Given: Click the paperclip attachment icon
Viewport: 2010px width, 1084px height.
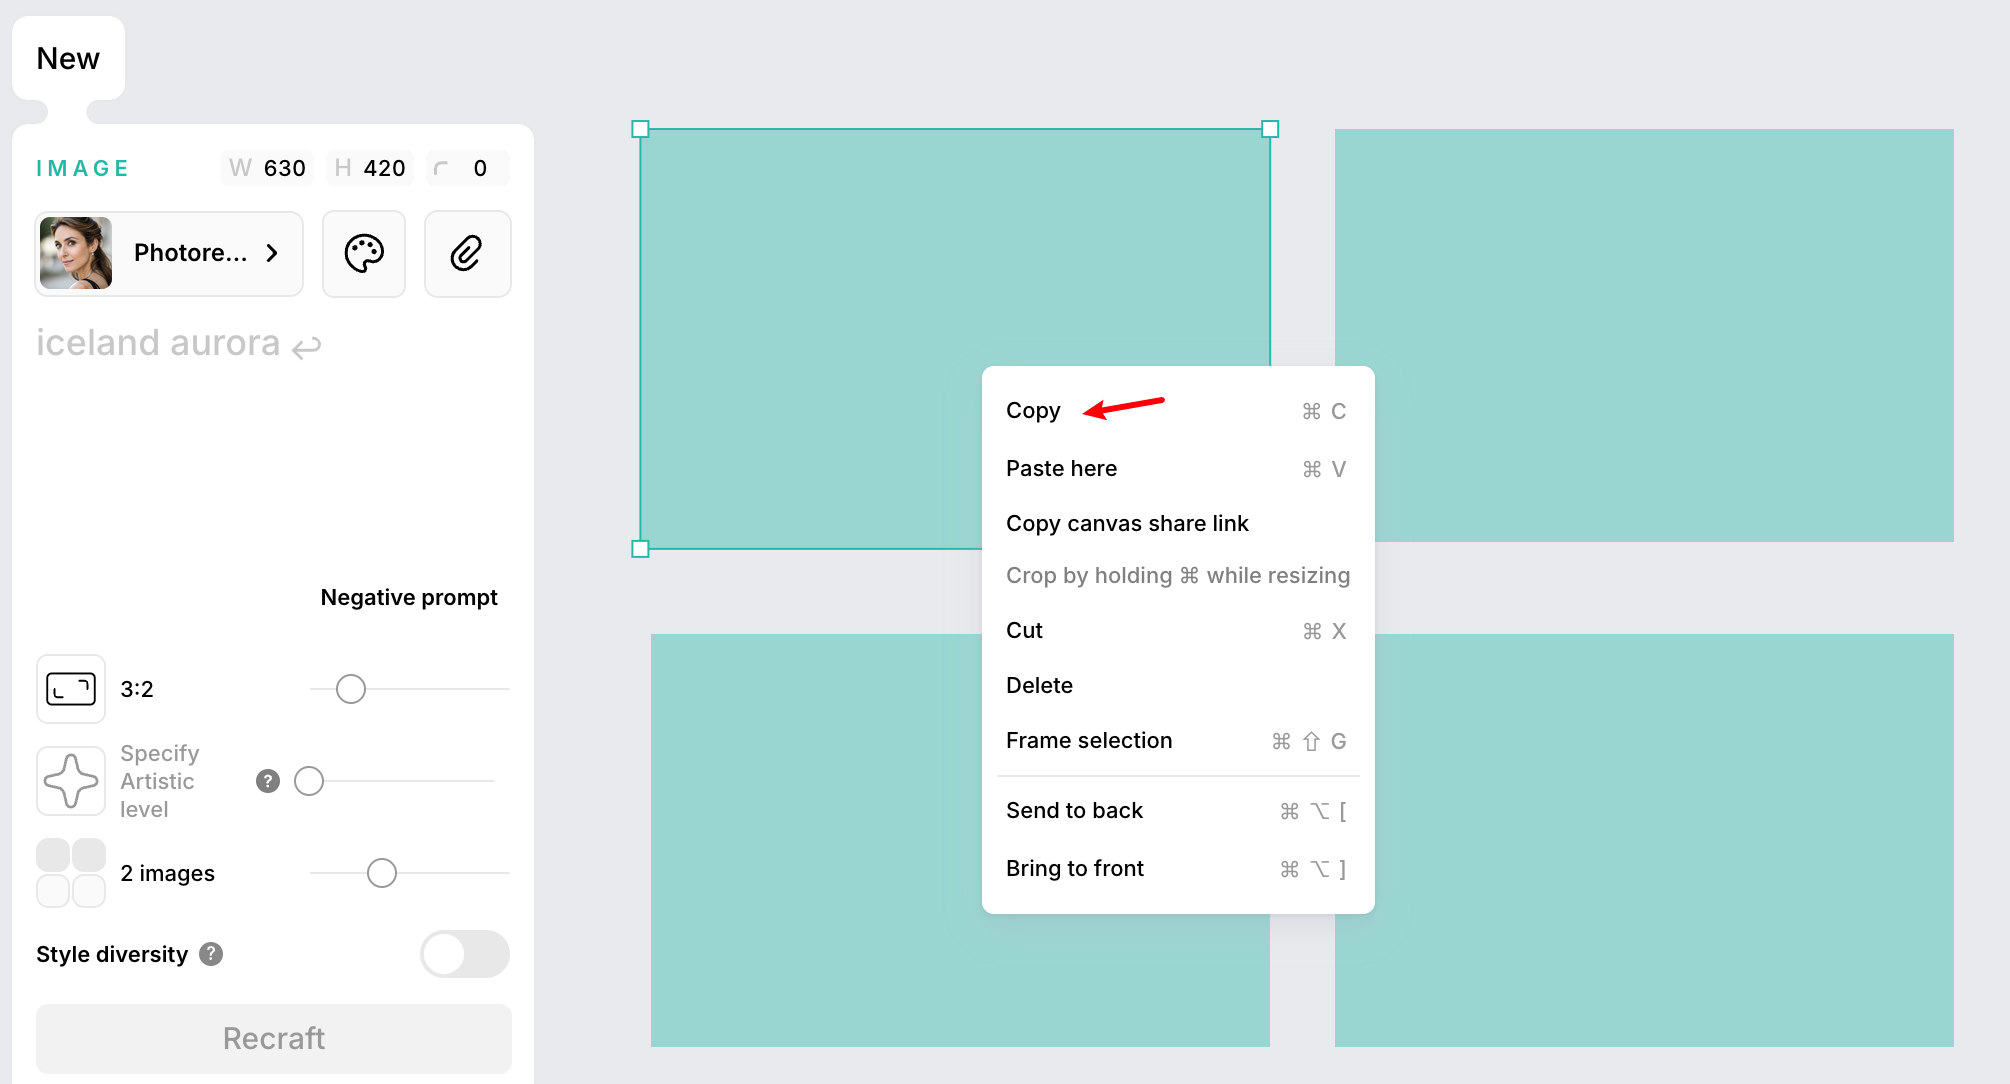Looking at the screenshot, I should (x=467, y=254).
